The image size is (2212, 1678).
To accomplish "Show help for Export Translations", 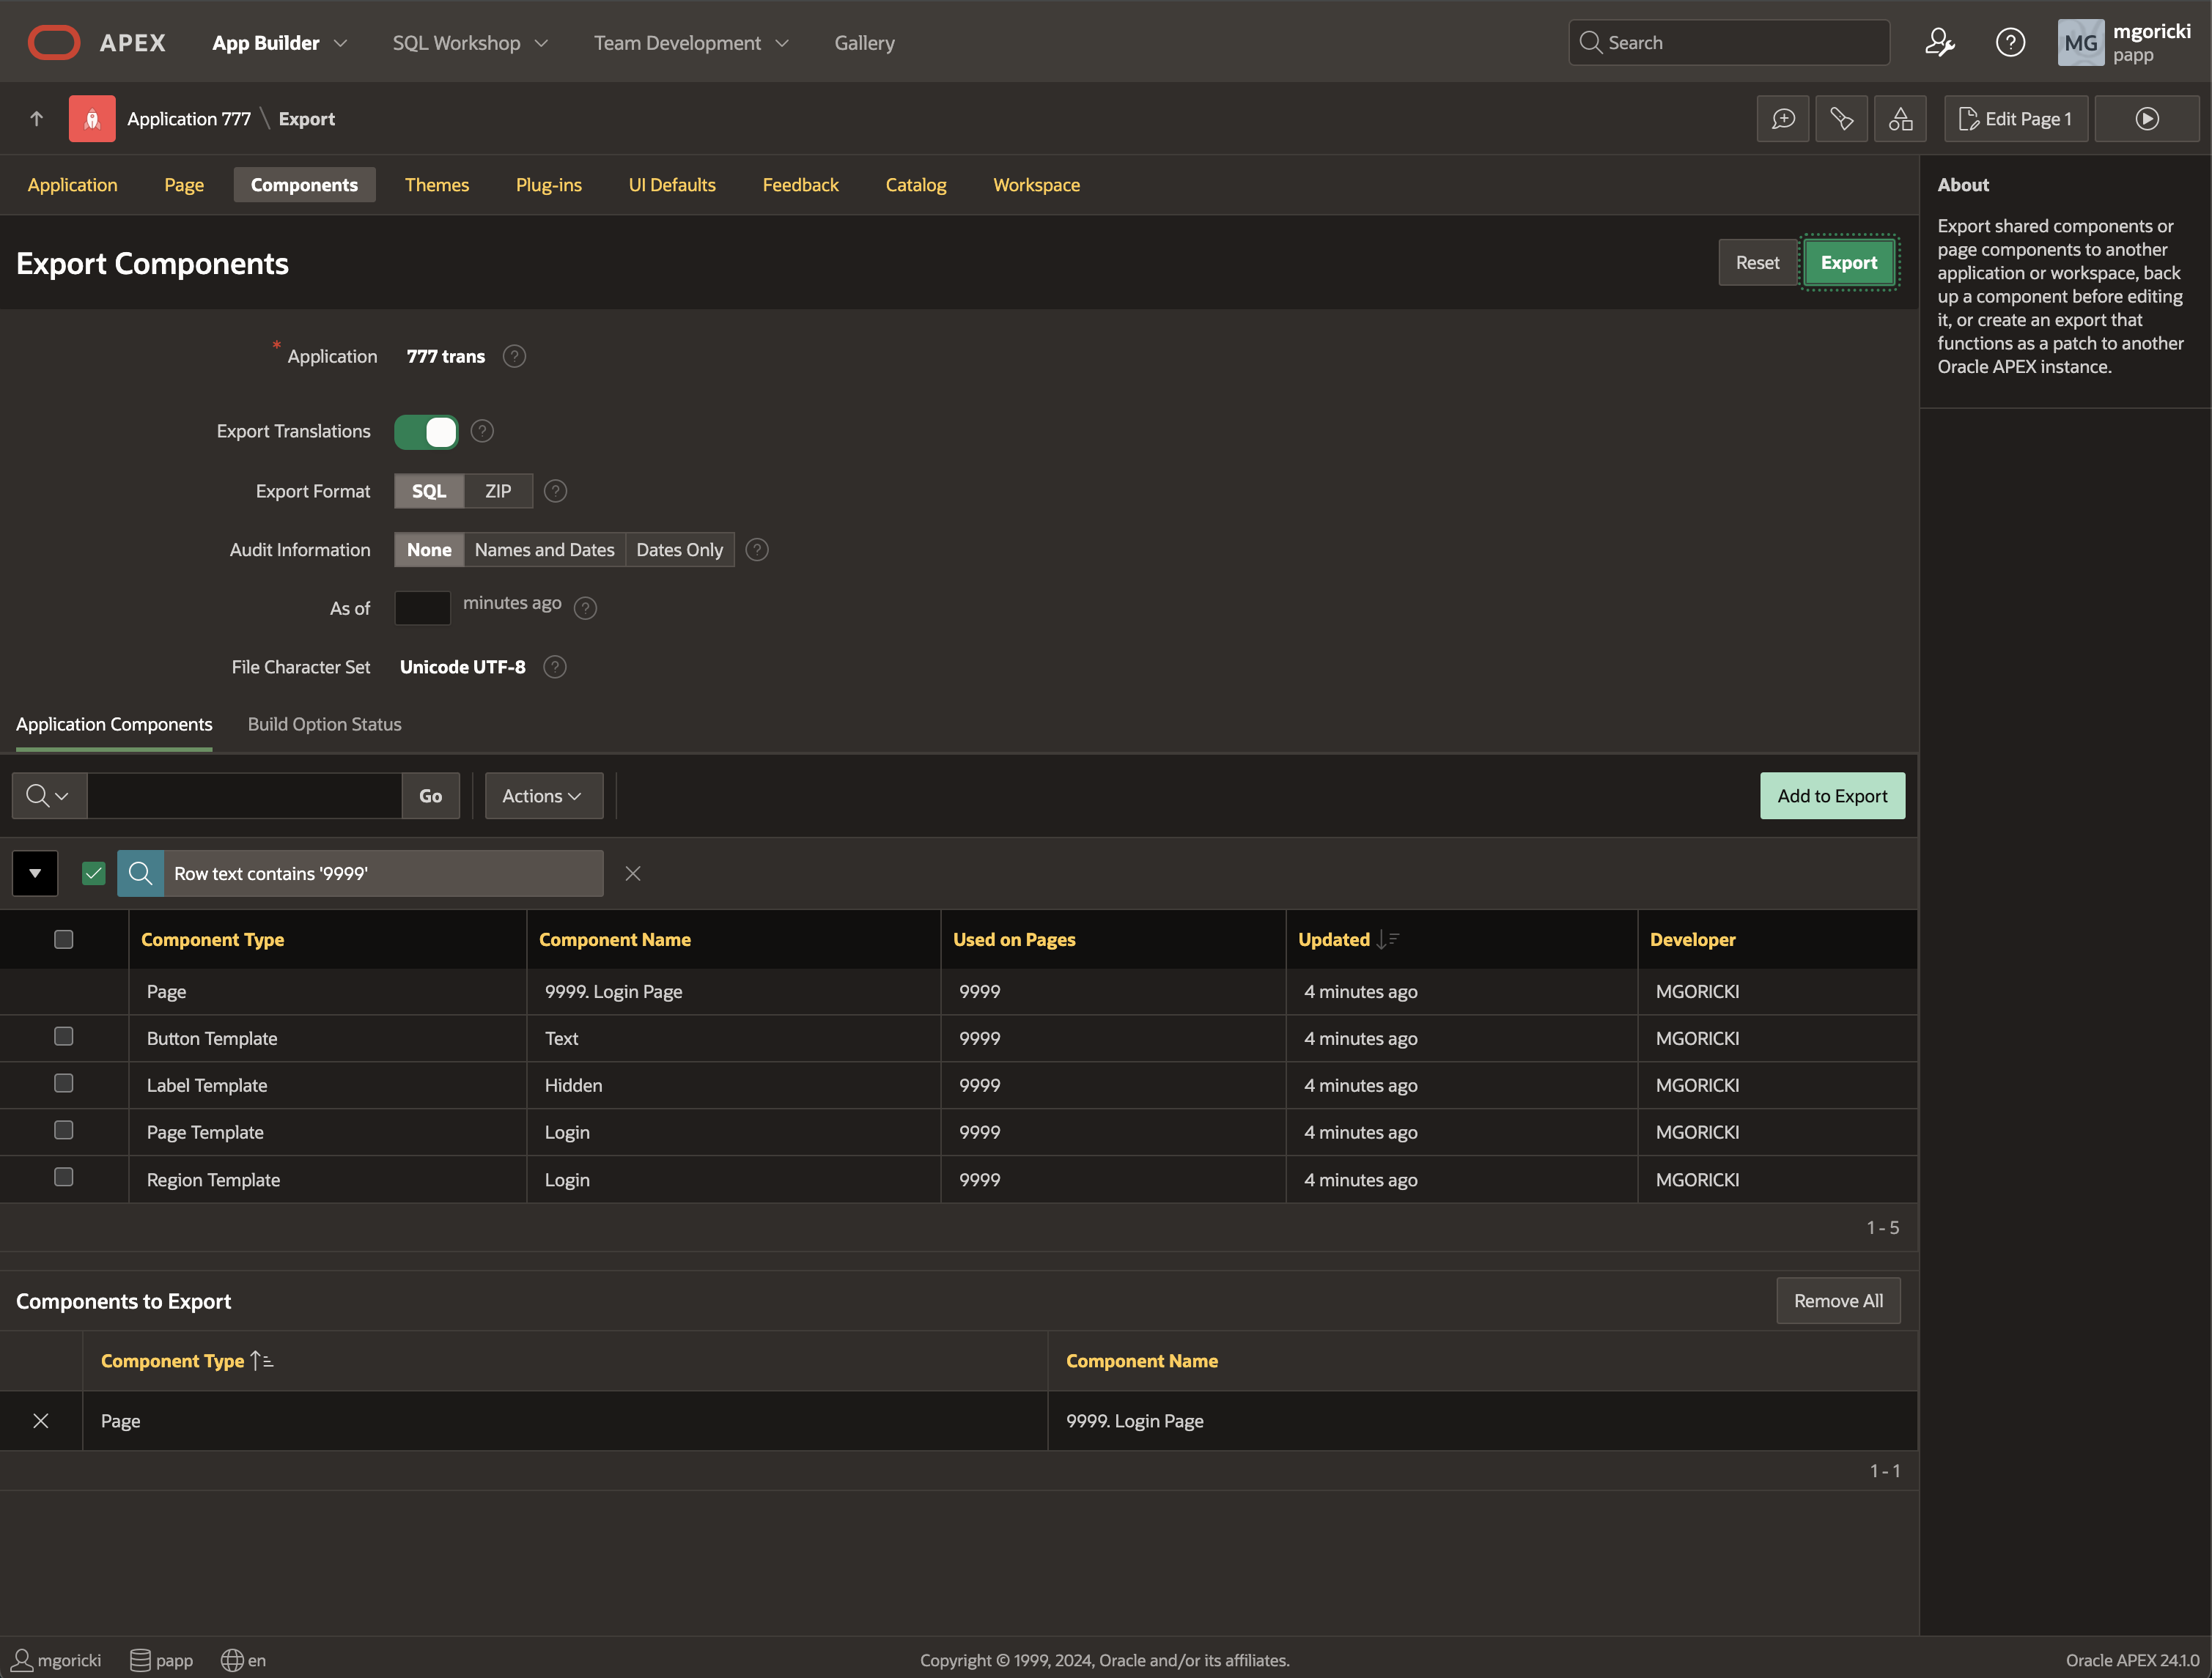I will pos(482,431).
